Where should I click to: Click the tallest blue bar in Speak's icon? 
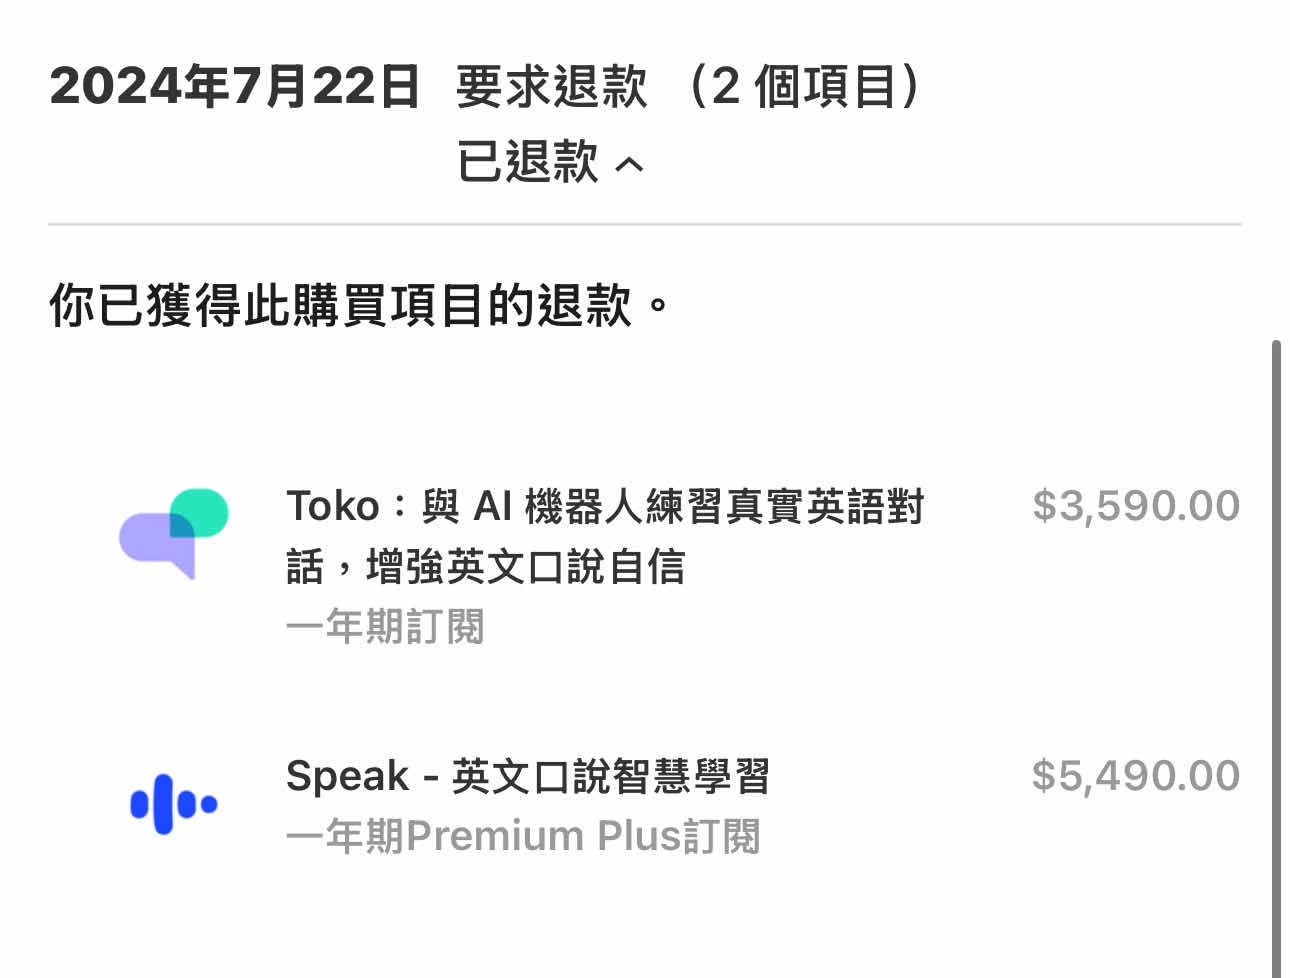163,804
